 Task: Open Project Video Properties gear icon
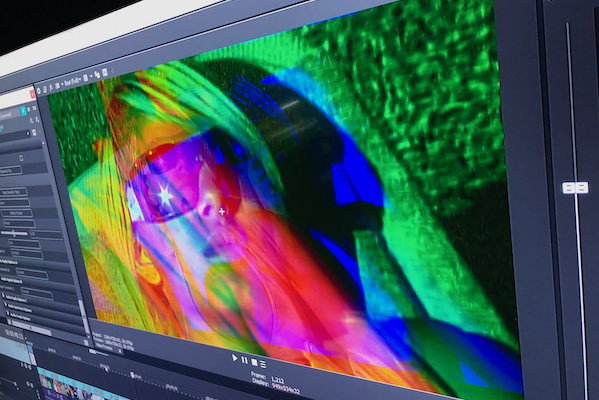tap(39, 91)
